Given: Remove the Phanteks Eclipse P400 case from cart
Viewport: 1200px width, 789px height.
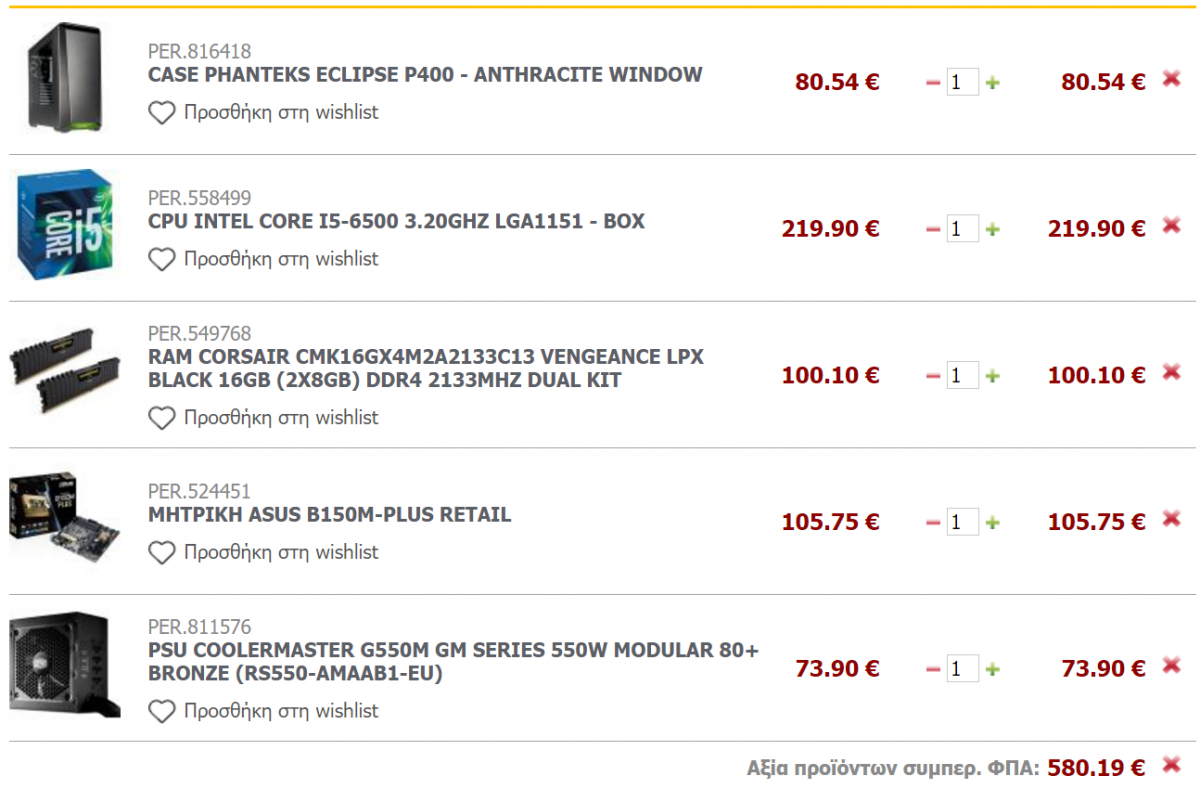Looking at the screenshot, I should 1172,79.
